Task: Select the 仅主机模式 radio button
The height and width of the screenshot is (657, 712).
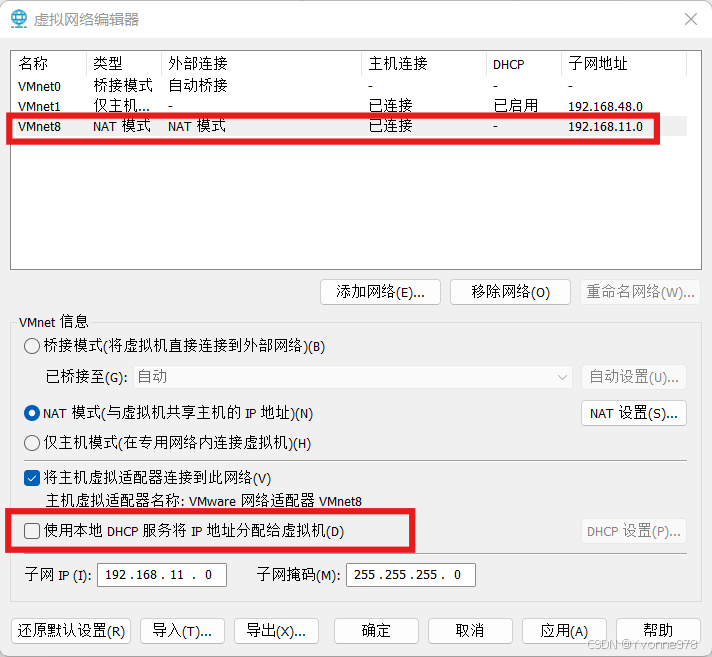Action: coord(32,443)
